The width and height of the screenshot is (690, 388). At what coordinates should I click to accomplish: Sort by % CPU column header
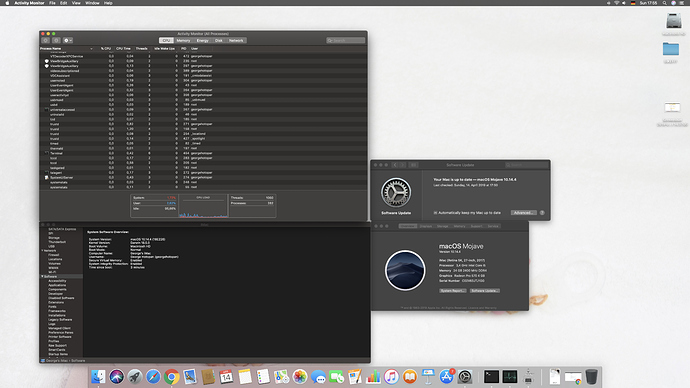point(106,48)
